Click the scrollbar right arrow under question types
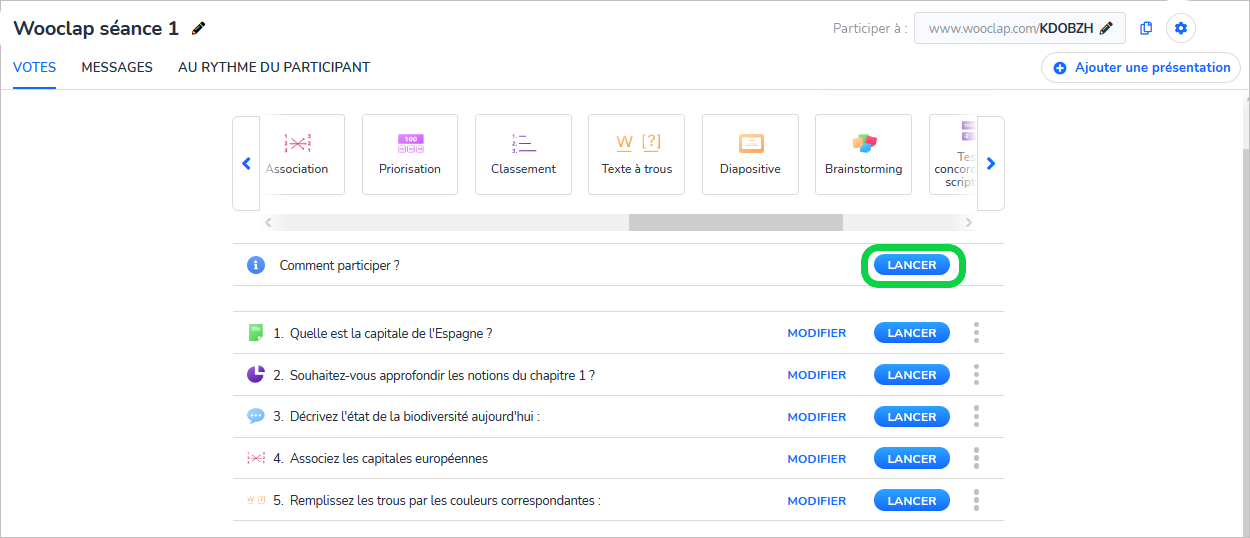 point(969,222)
